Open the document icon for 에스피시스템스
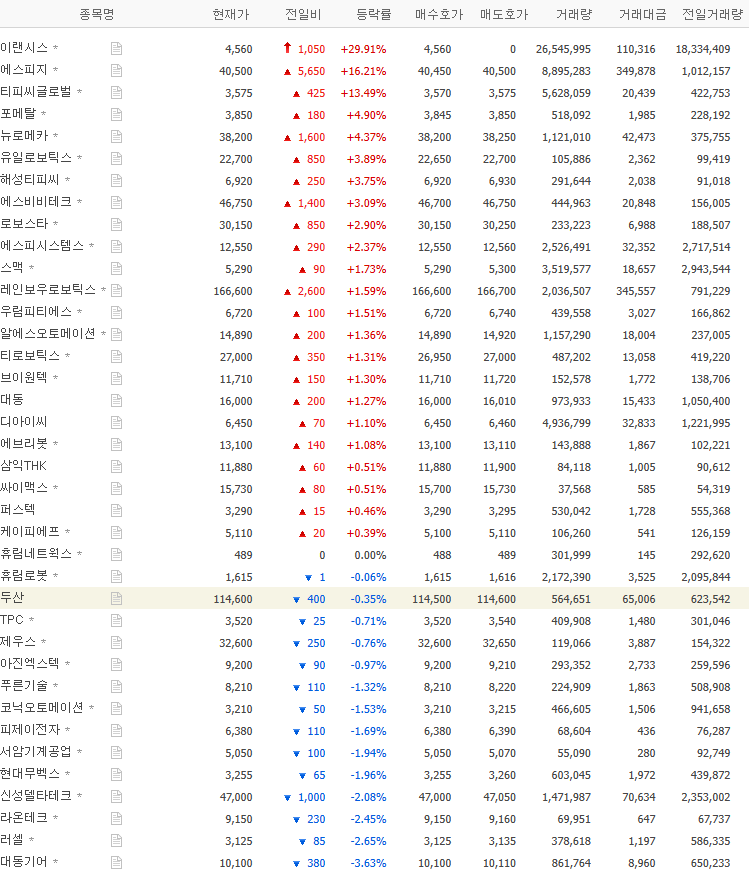The width and height of the screenshot is (749, 877). [116, 247]
